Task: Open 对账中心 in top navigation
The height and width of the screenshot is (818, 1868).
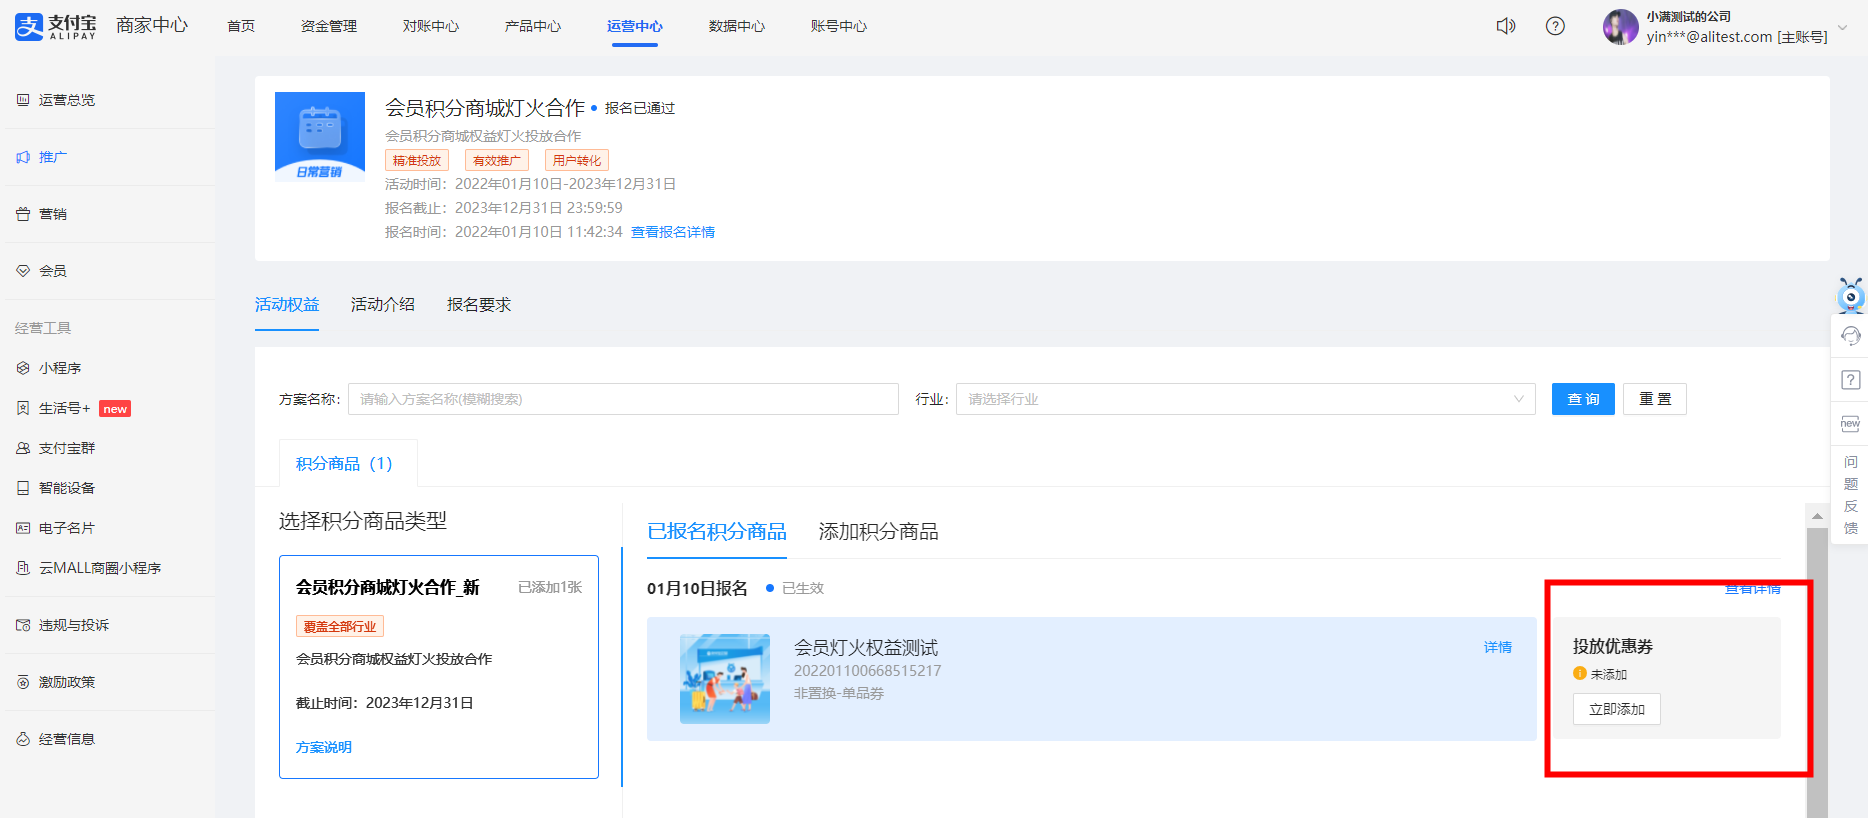Action: [x=431, y=26]
